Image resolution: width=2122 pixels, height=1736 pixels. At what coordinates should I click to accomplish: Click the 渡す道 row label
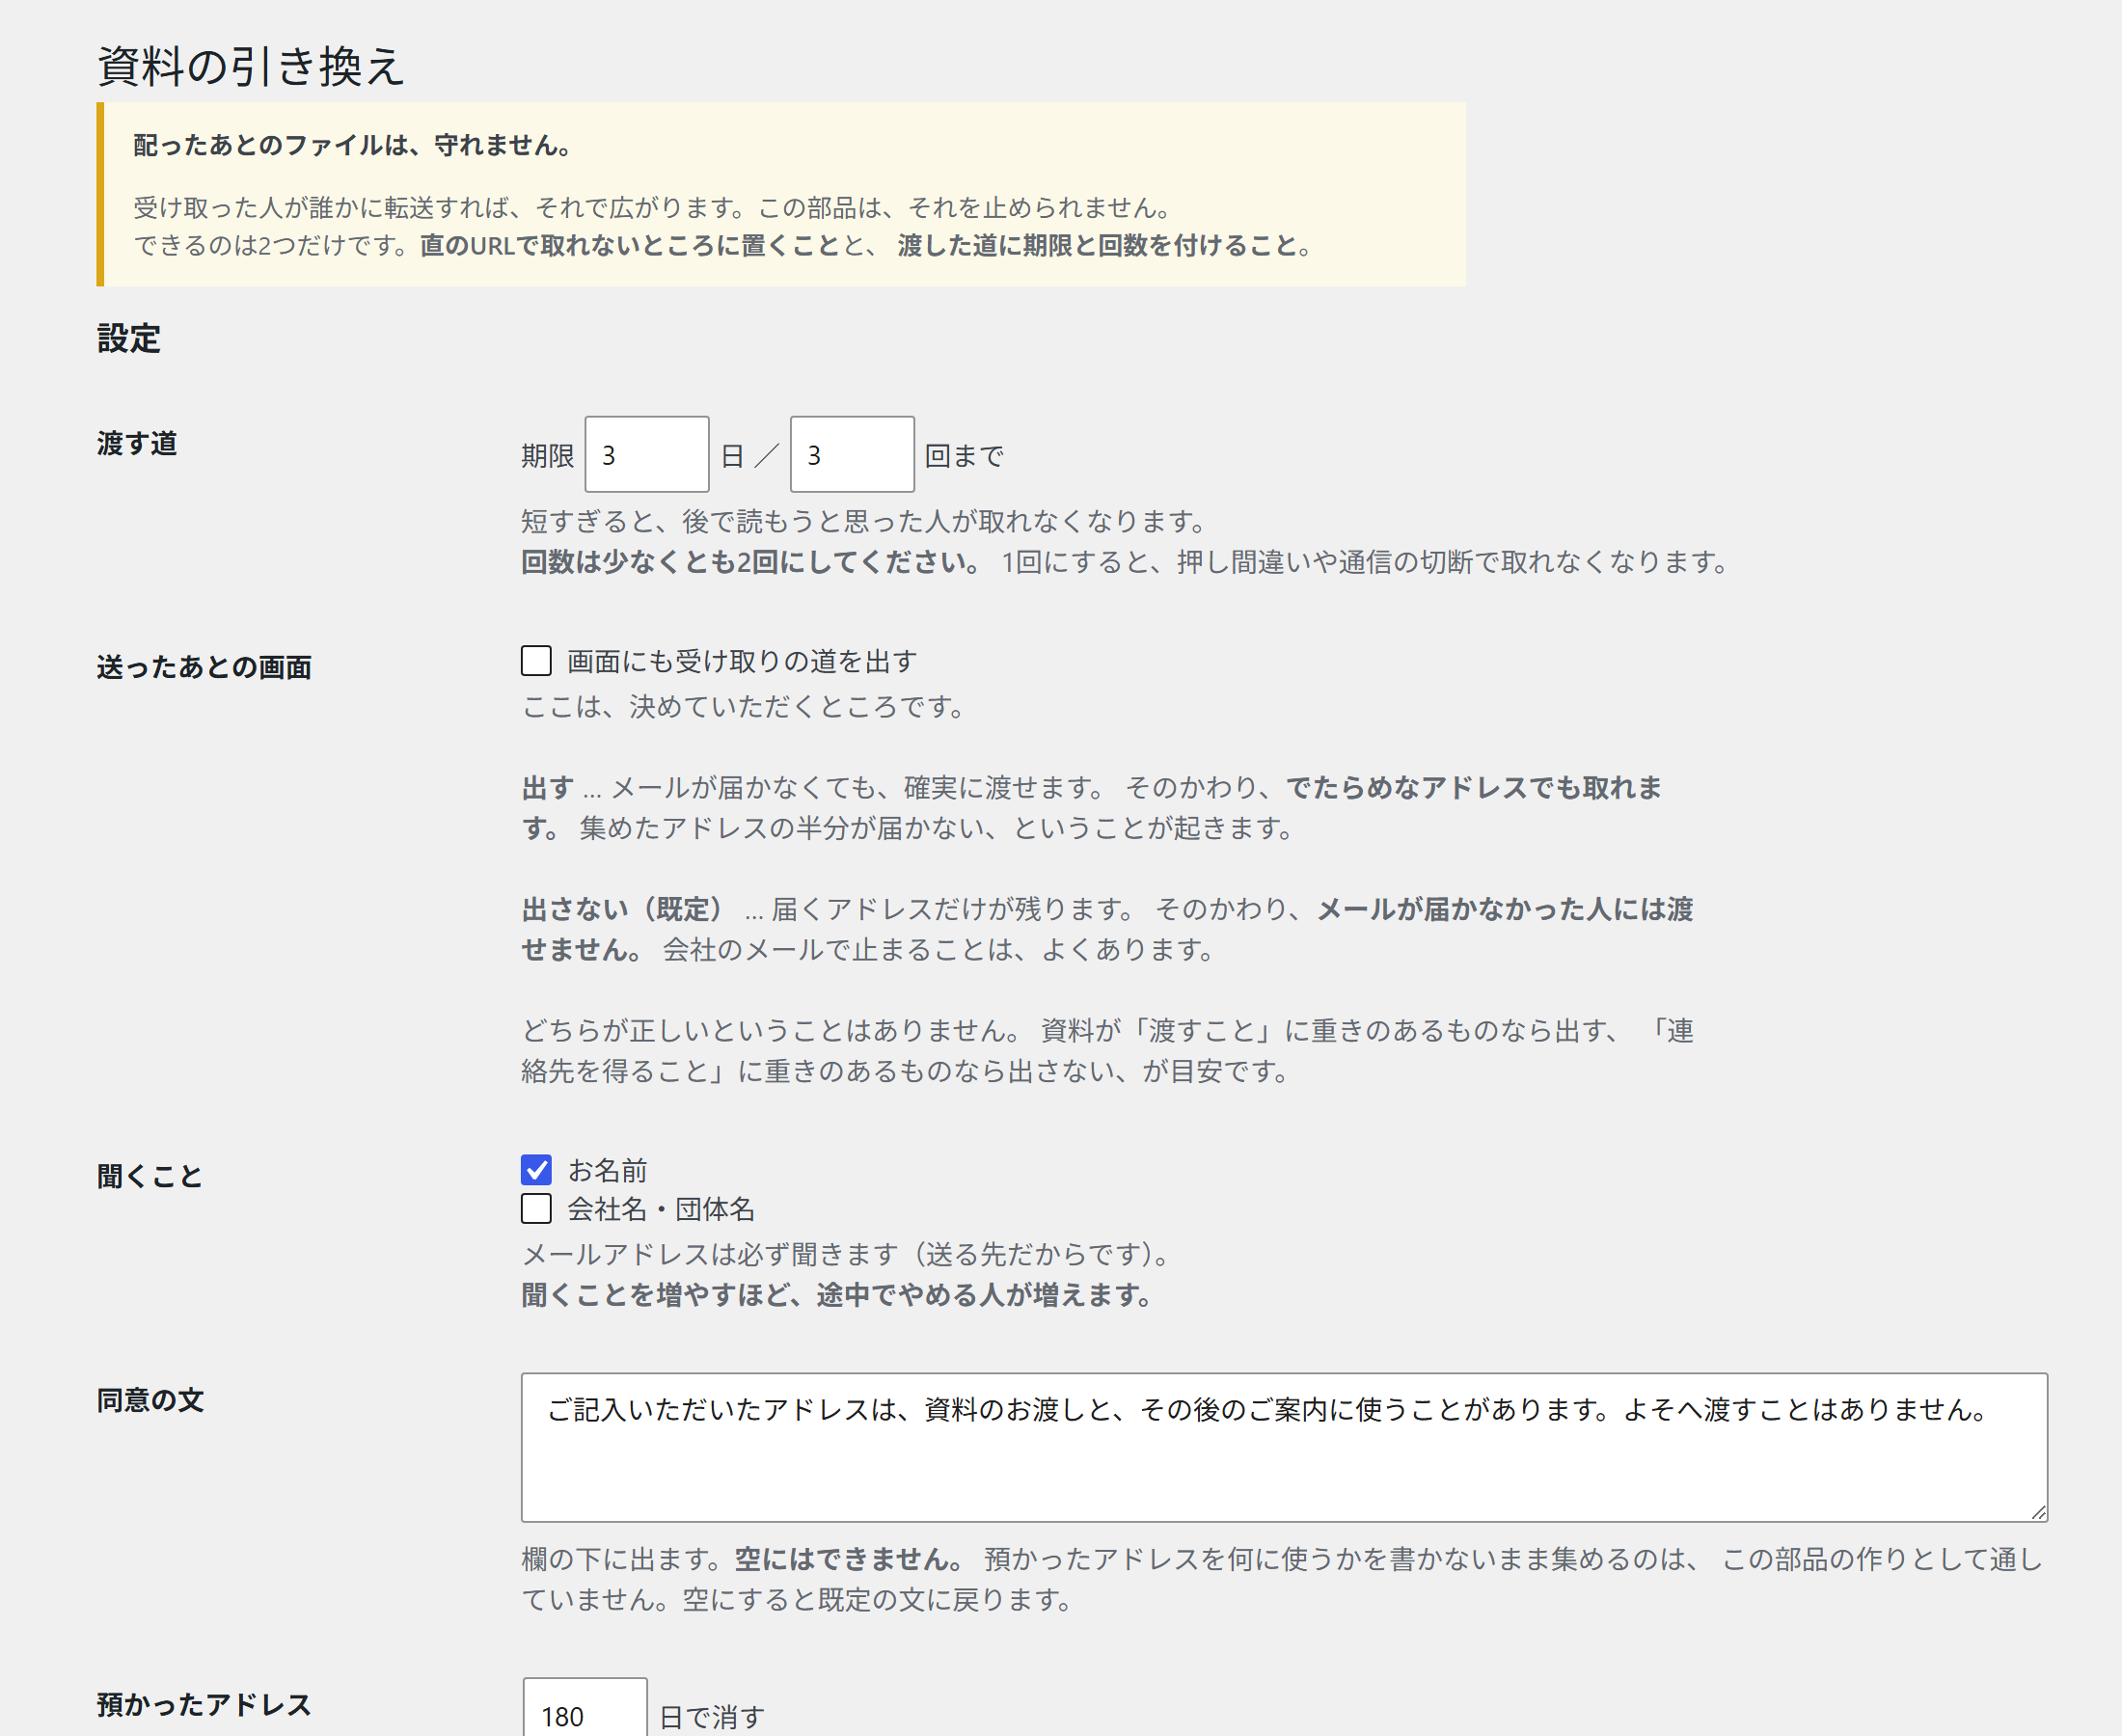click(x=137, y=443)
